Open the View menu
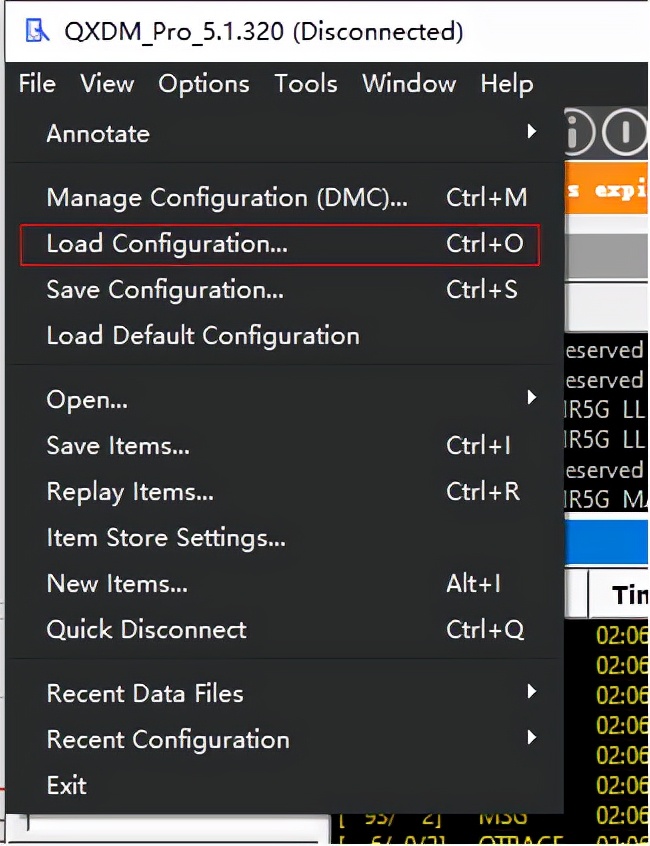Viewport: 650px width, 846px height. coord(106,84)
